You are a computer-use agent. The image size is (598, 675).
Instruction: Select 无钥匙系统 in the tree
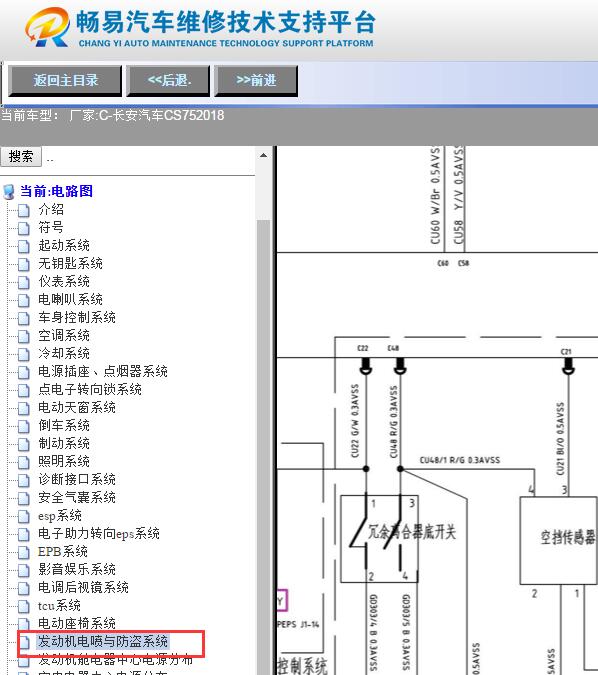tap(70, 263)
